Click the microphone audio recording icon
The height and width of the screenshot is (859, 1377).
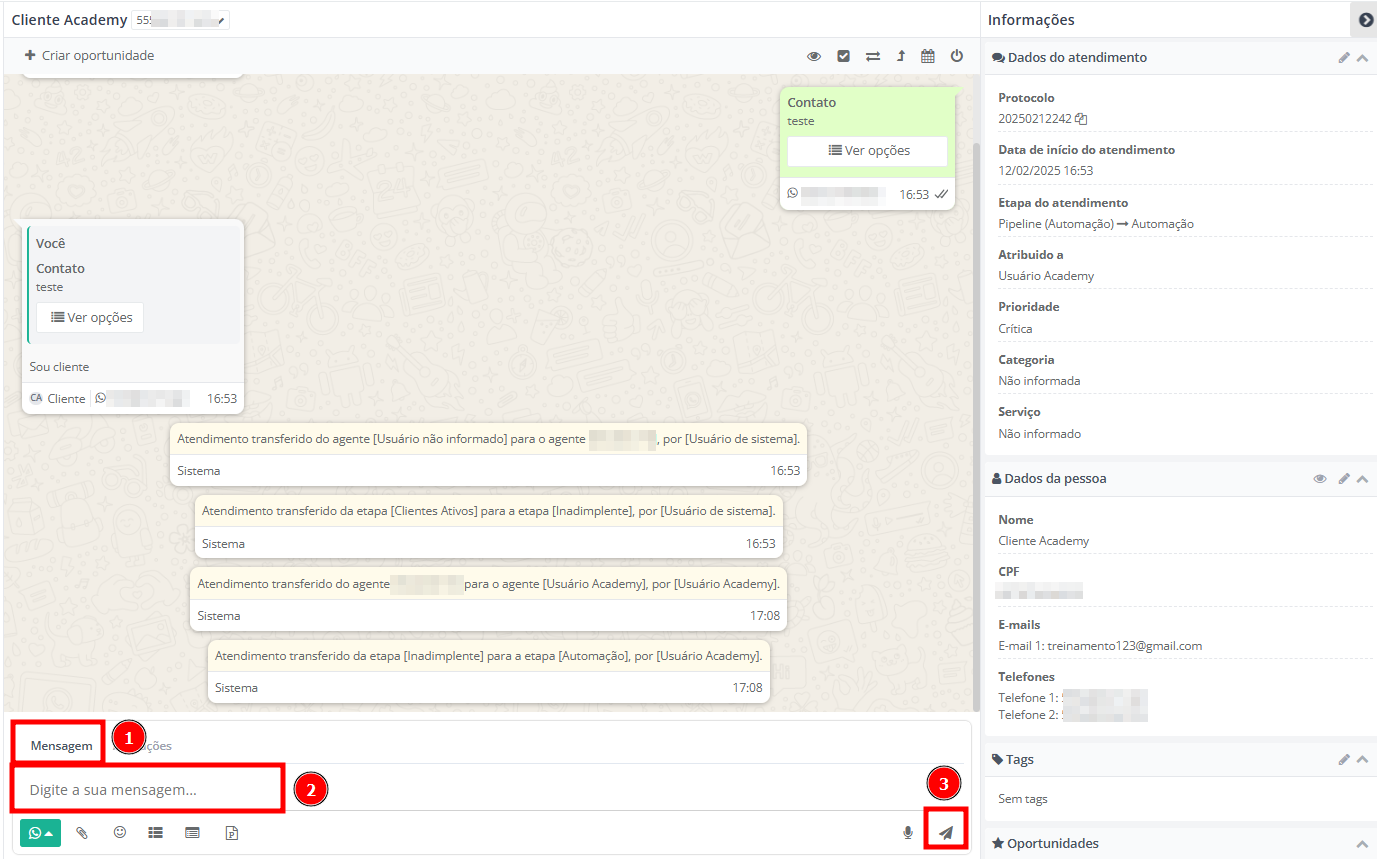click(908, 832)
